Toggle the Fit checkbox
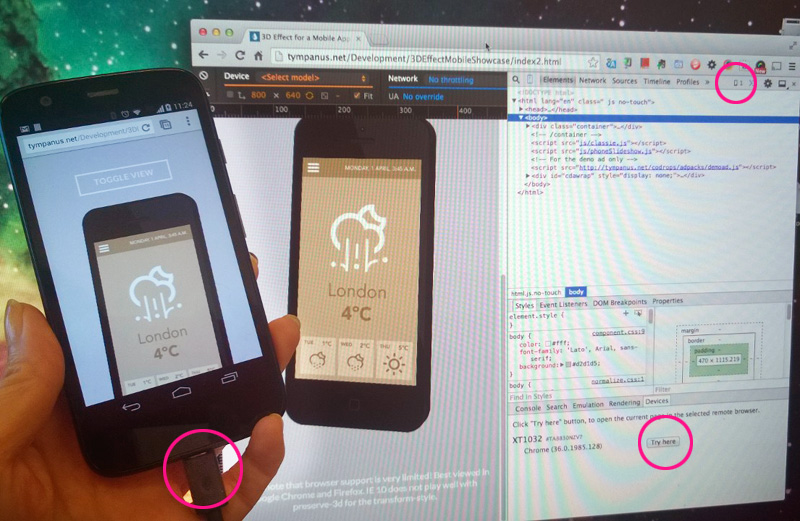 click(357, 95)
